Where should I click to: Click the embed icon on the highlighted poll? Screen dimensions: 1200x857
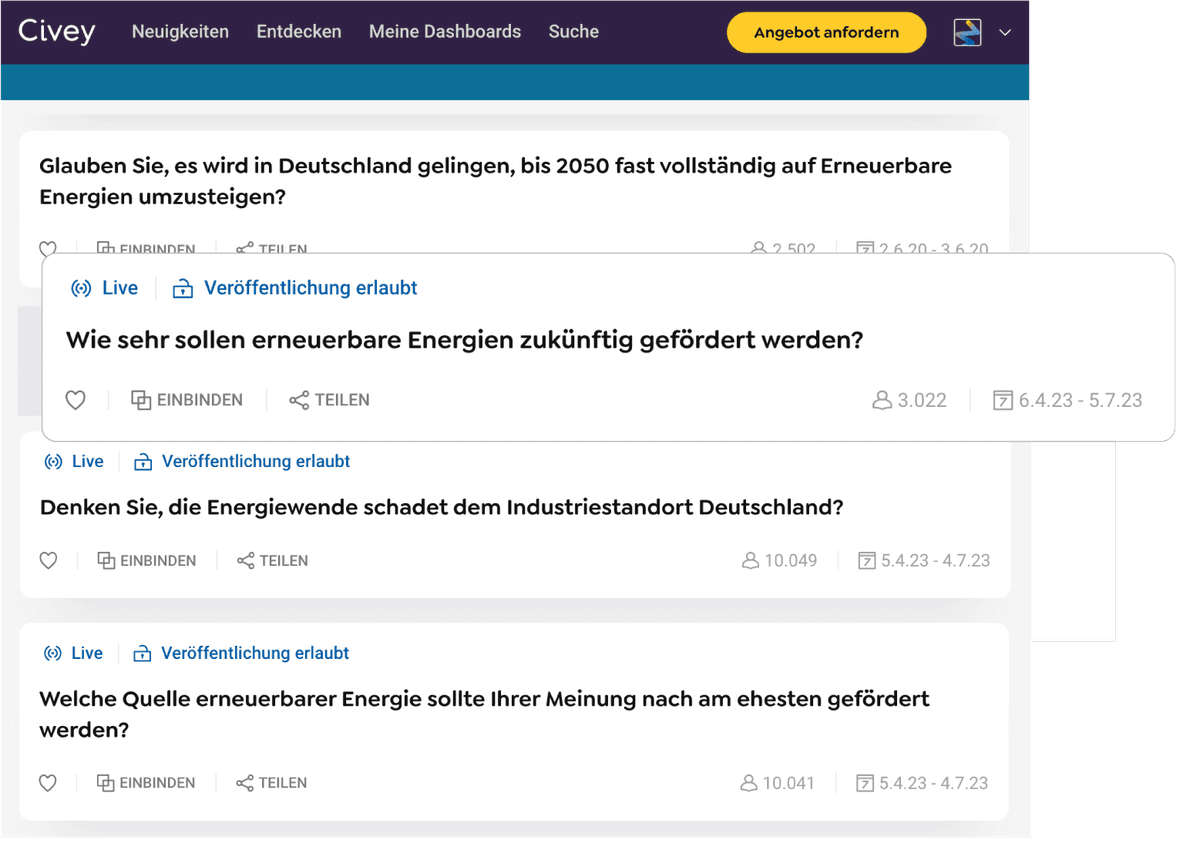141,400
